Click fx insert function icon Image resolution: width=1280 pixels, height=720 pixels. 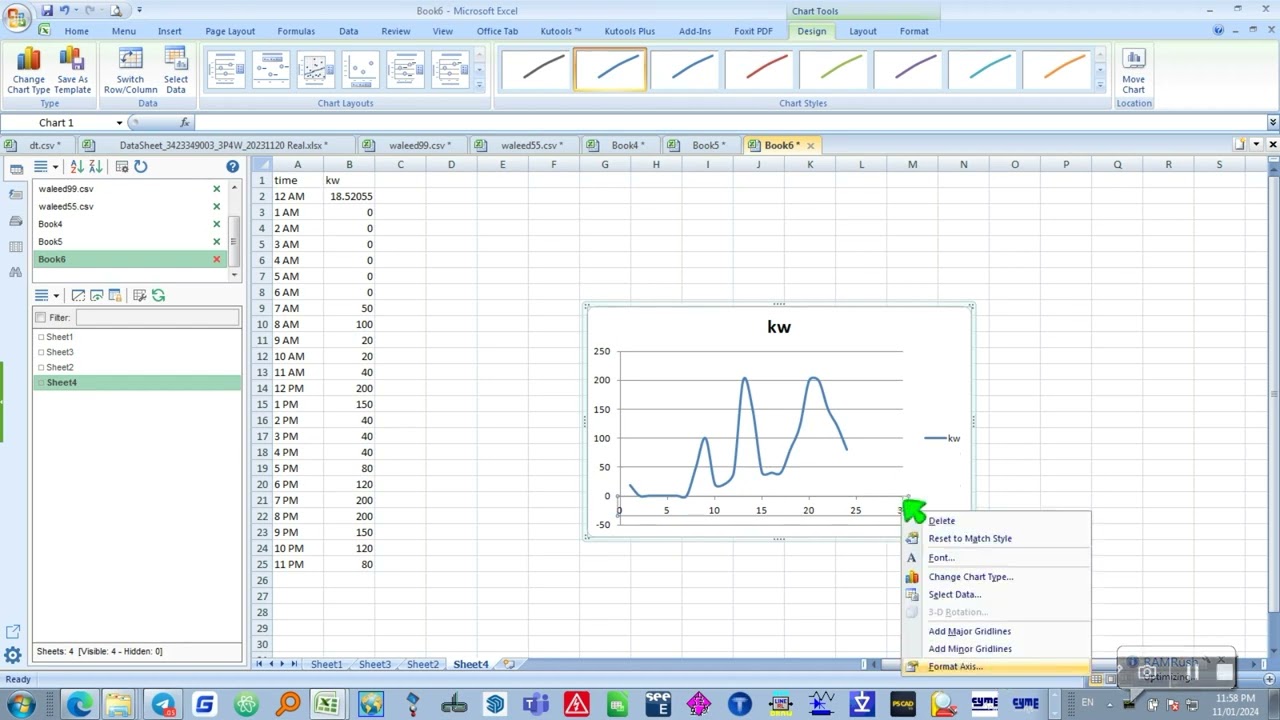click(185, 122)
